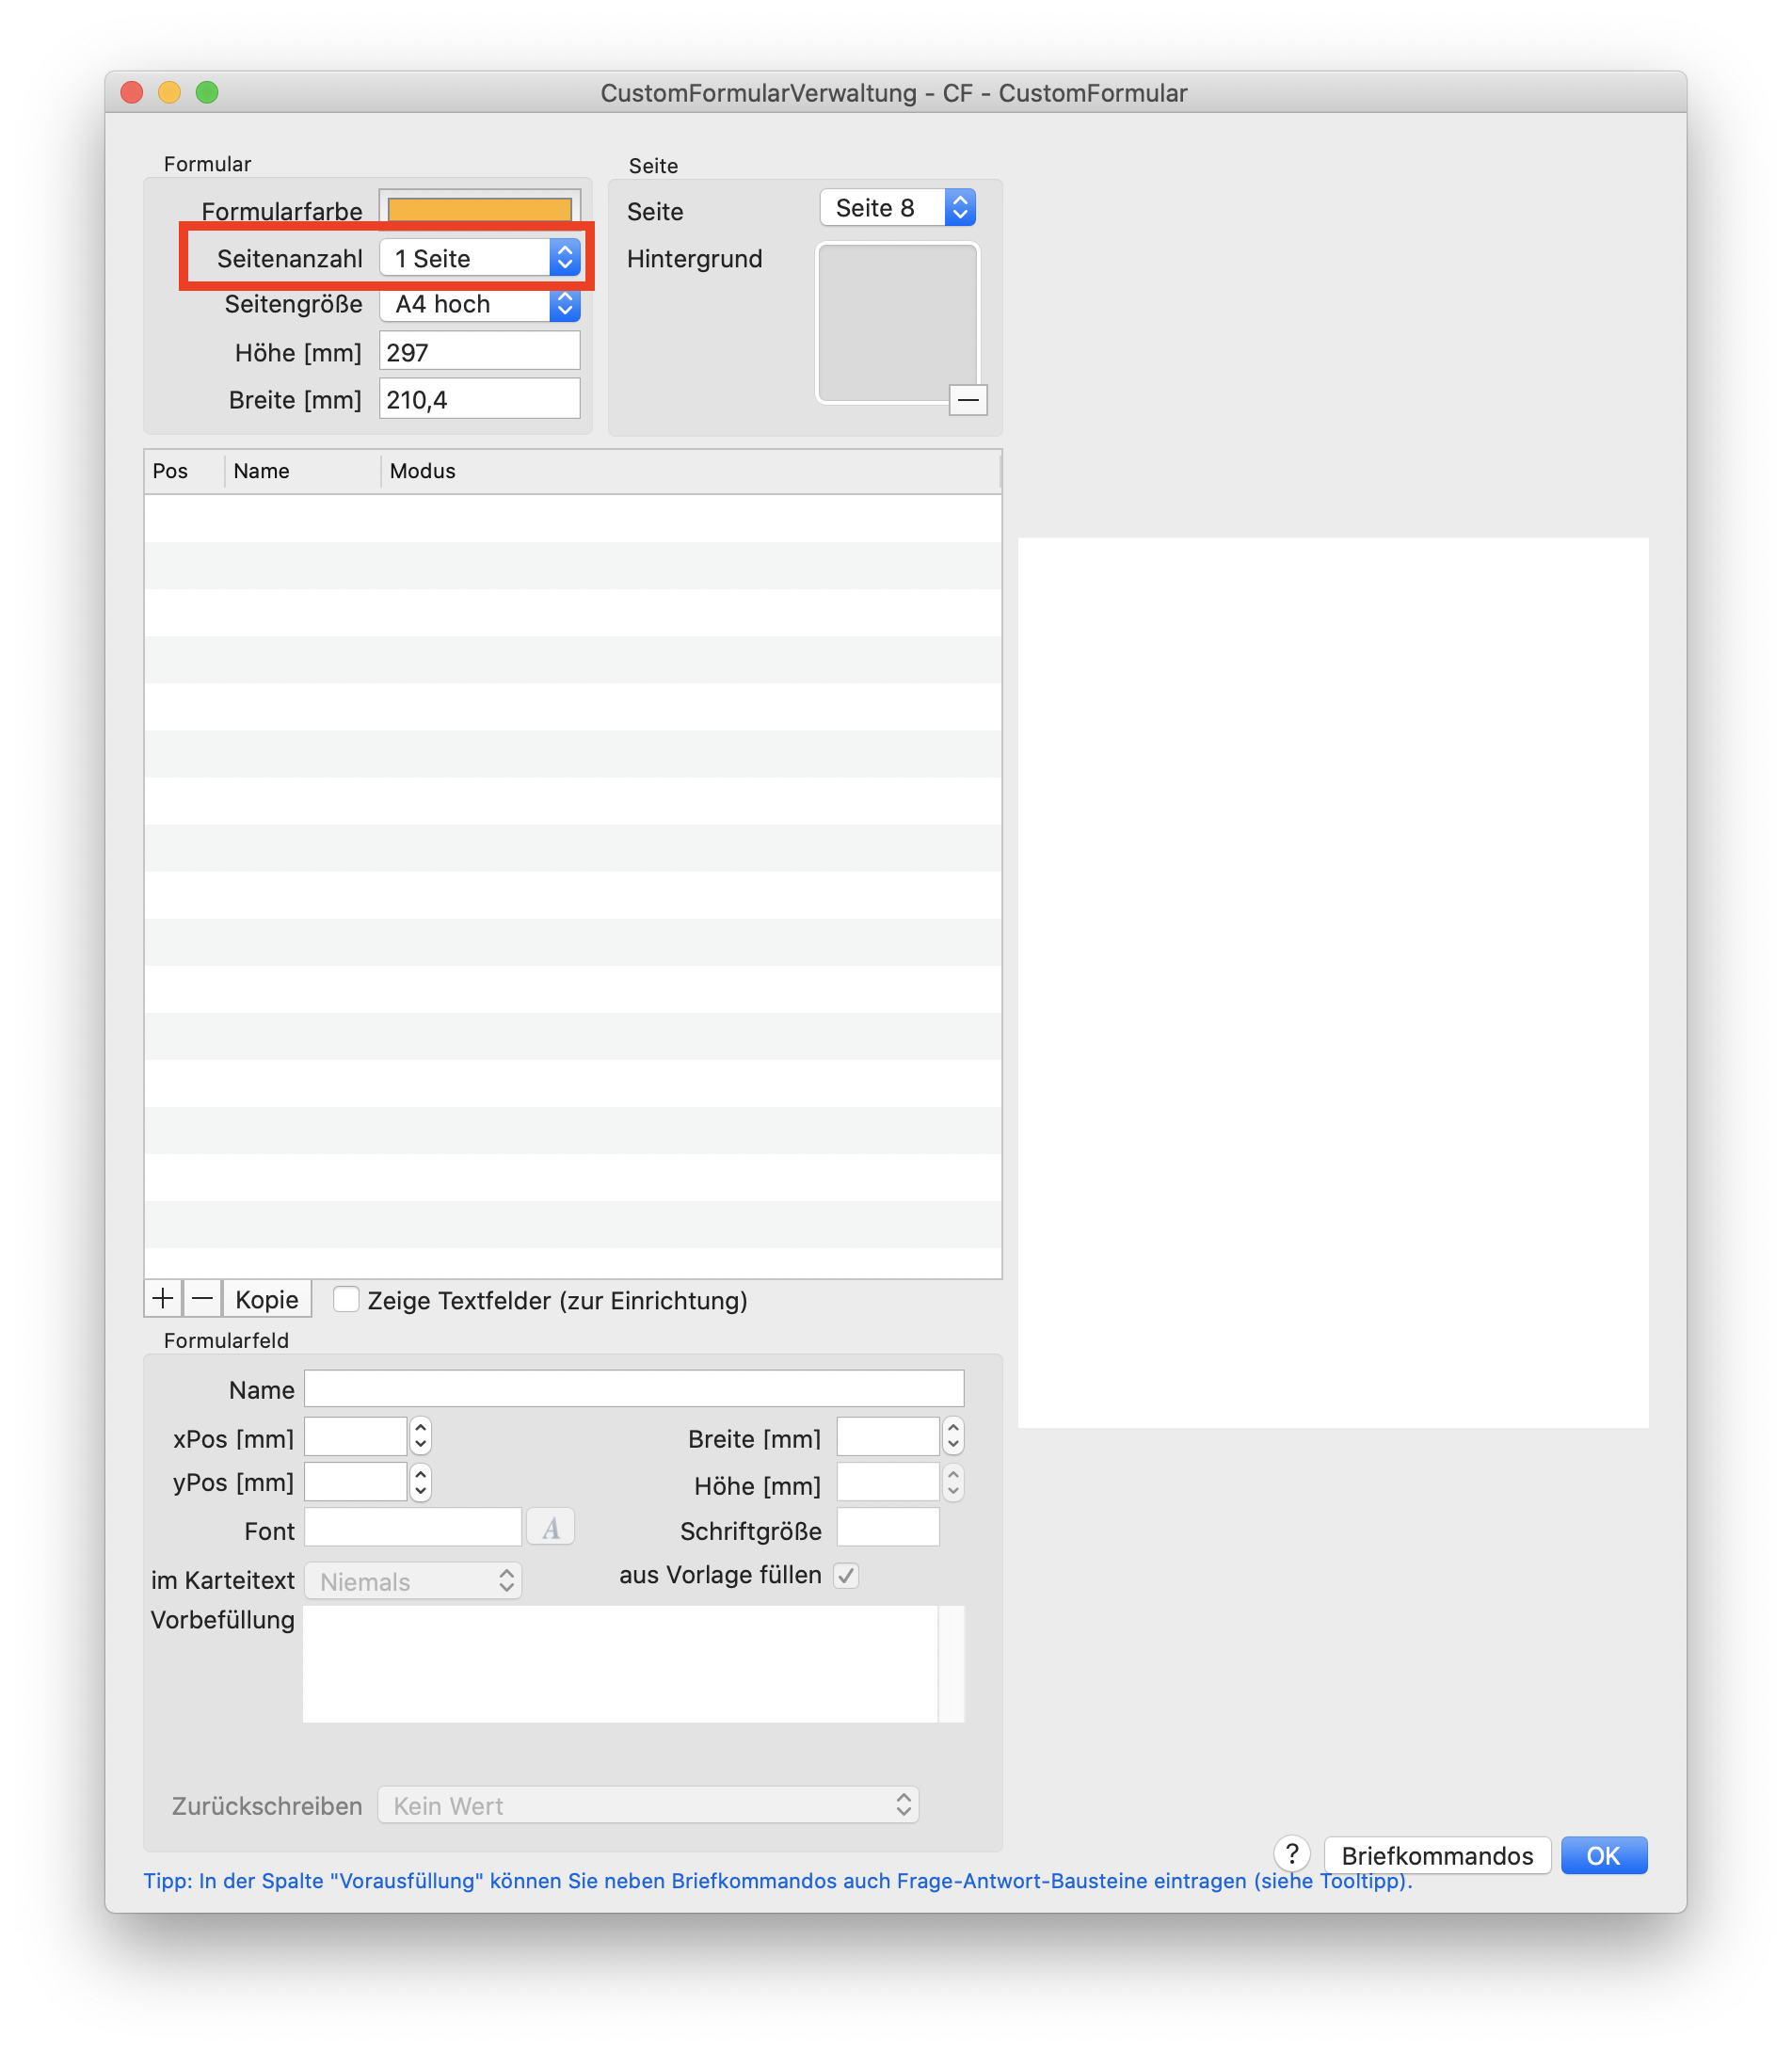Click the xPos [mm] input field
The image size is (1792, 2052).
coord(356,1436)
